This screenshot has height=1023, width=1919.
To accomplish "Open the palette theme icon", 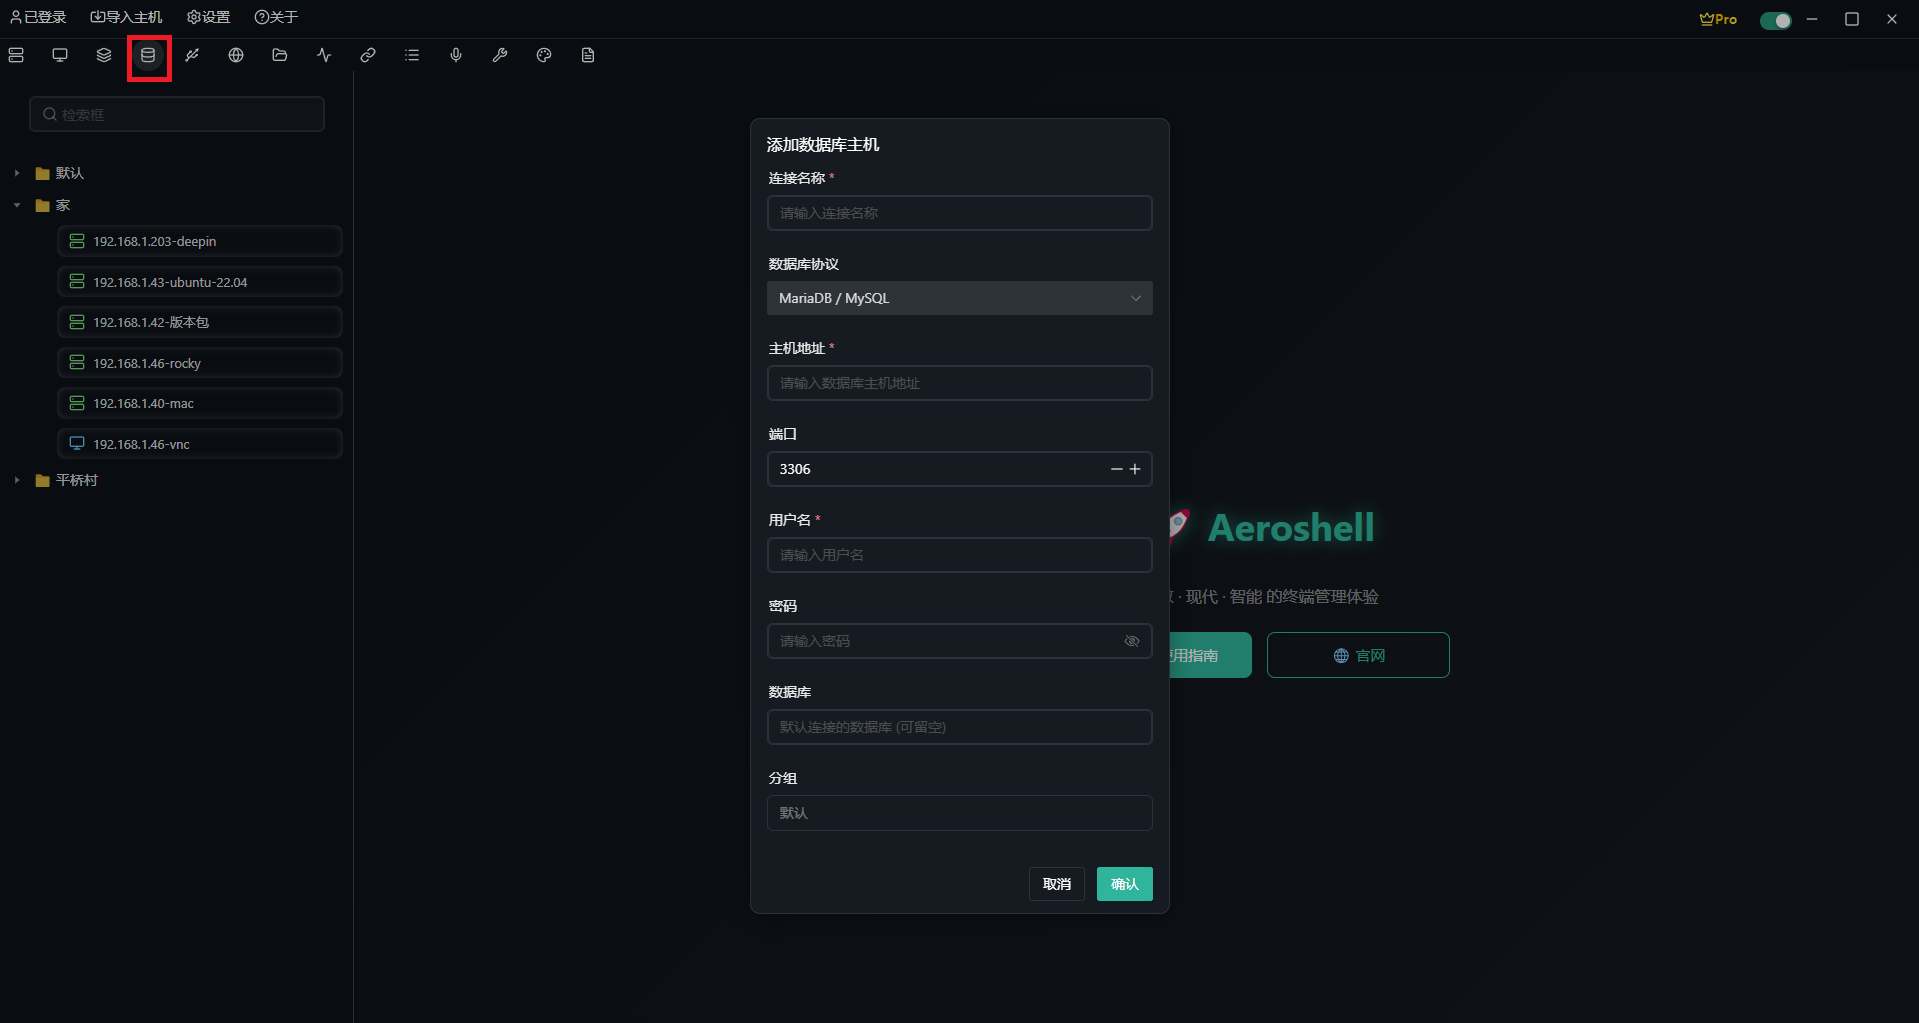I will (x=544, y=55).
